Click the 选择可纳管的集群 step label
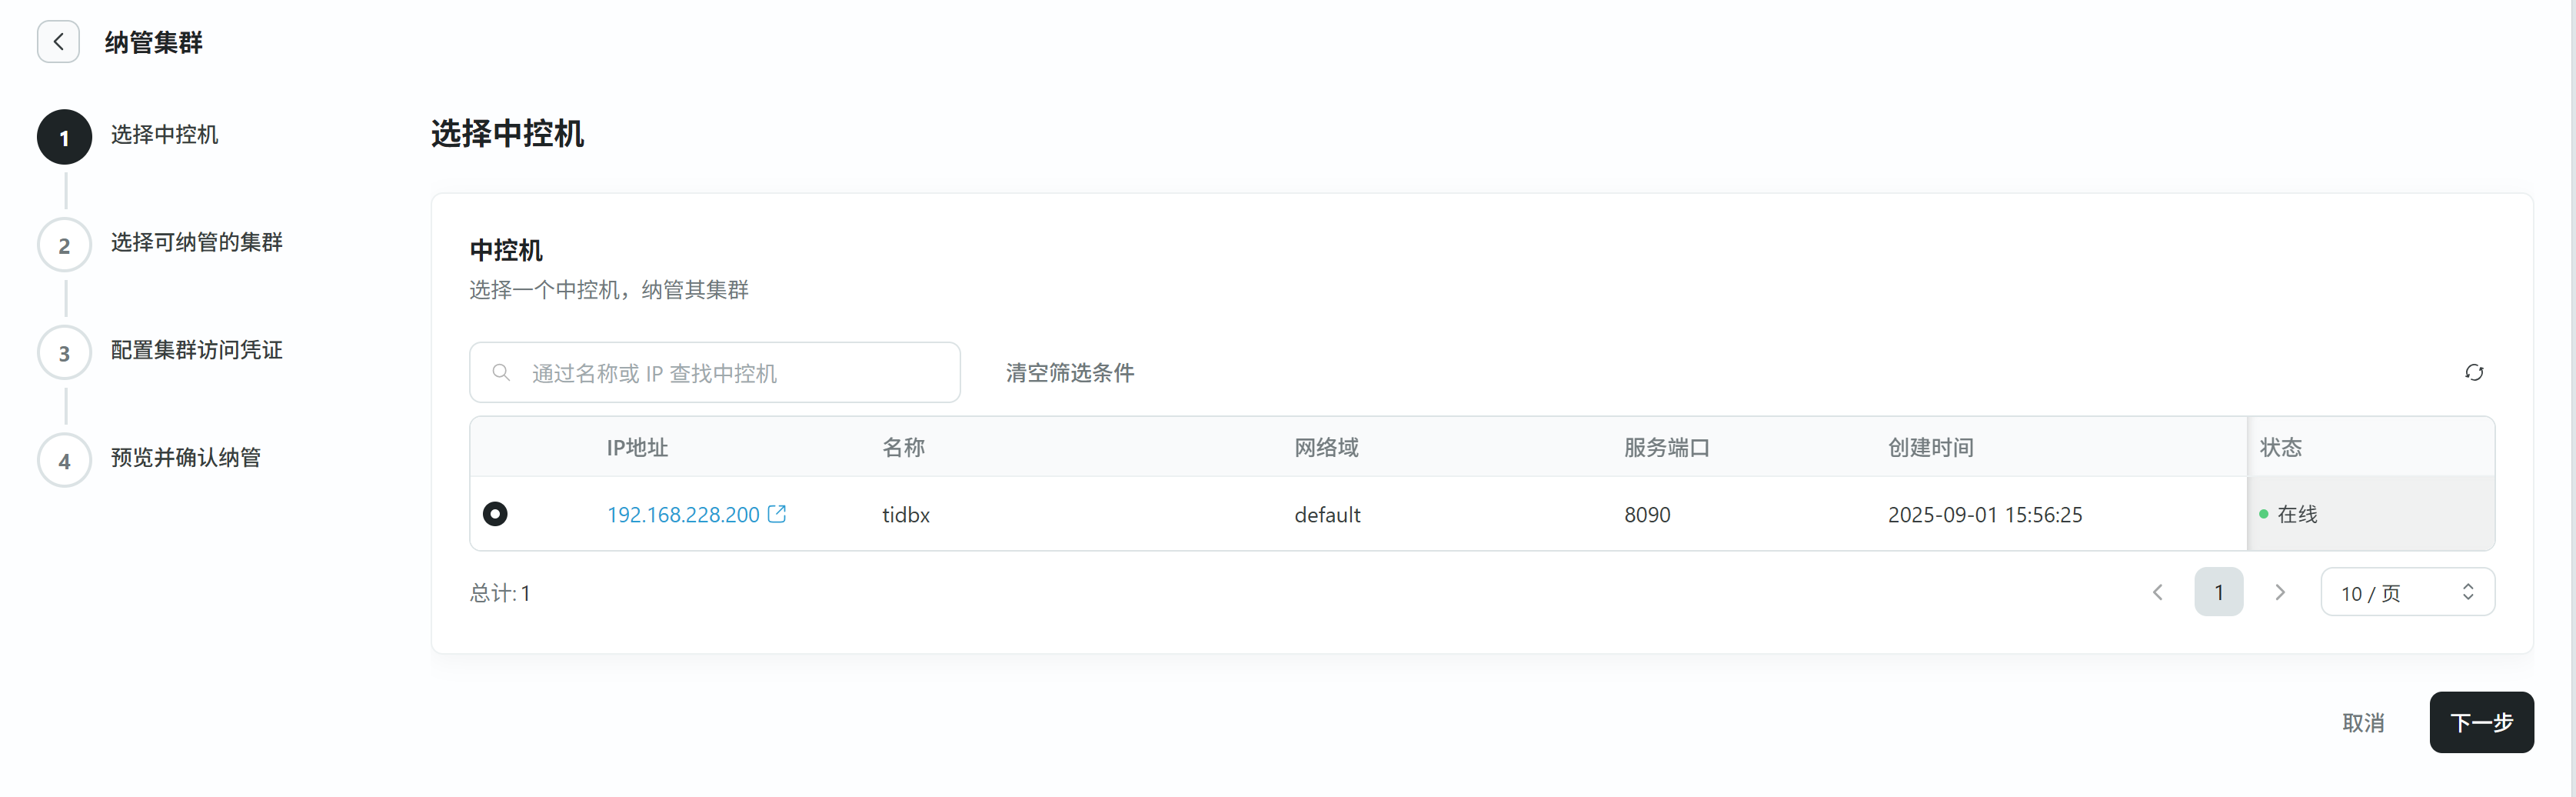The image size is (2576, 797). coord(196,243)
